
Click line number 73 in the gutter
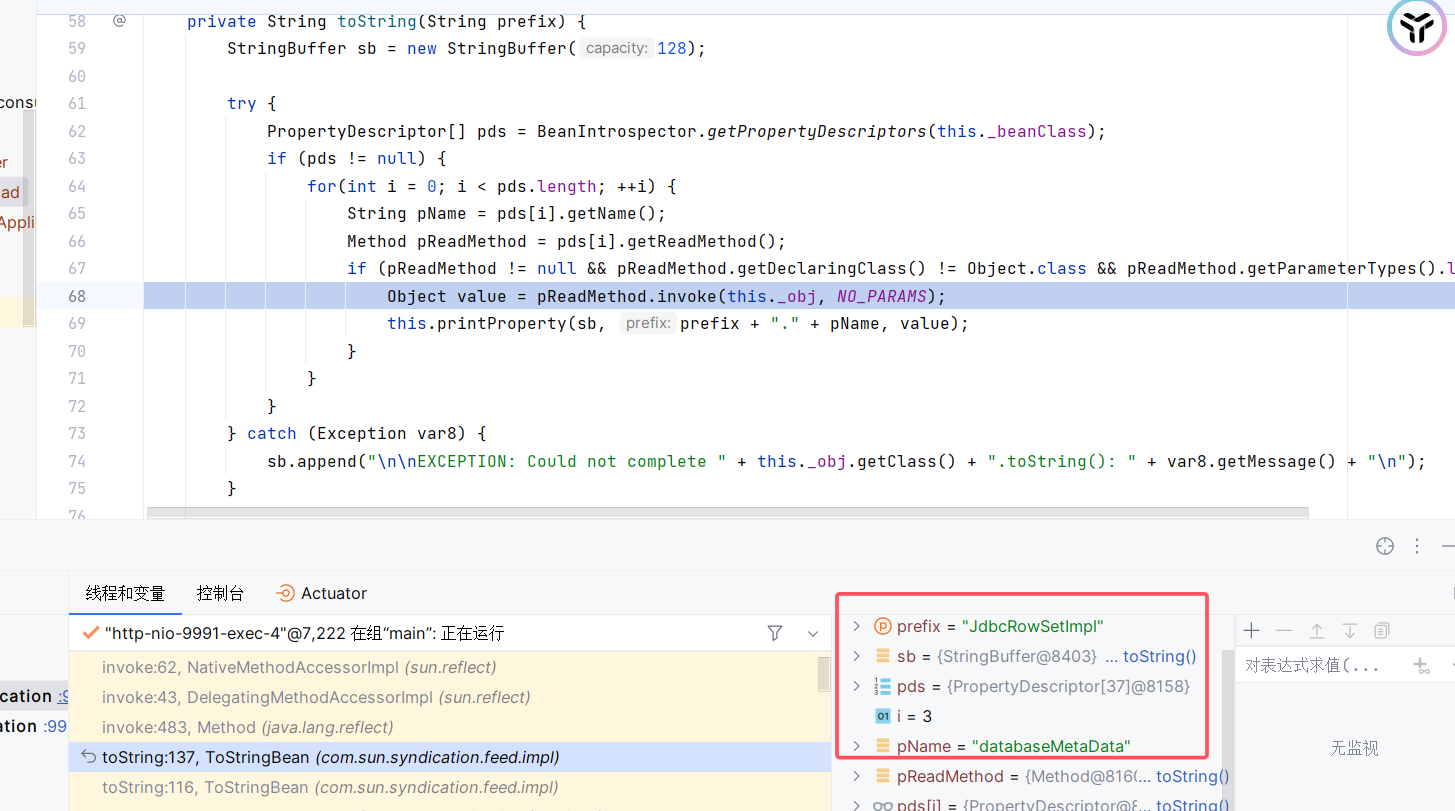[x=77, y=433]
